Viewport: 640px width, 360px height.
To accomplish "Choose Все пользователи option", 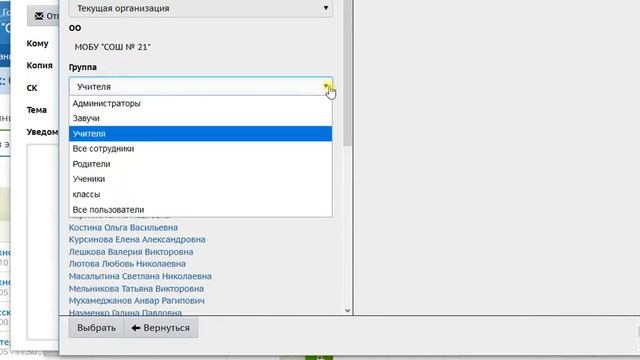I will tap(200, 209).
